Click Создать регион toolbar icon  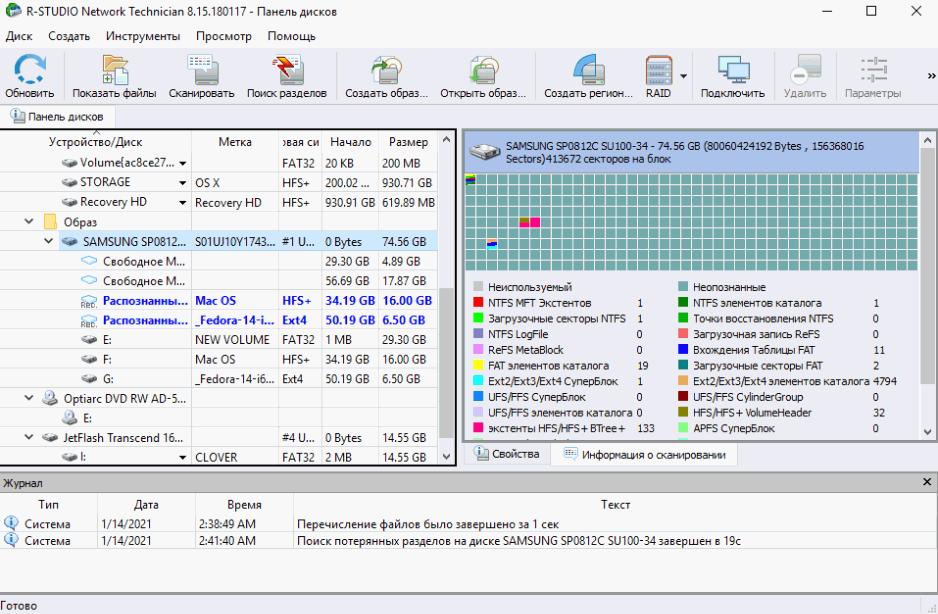pos(588,76)
